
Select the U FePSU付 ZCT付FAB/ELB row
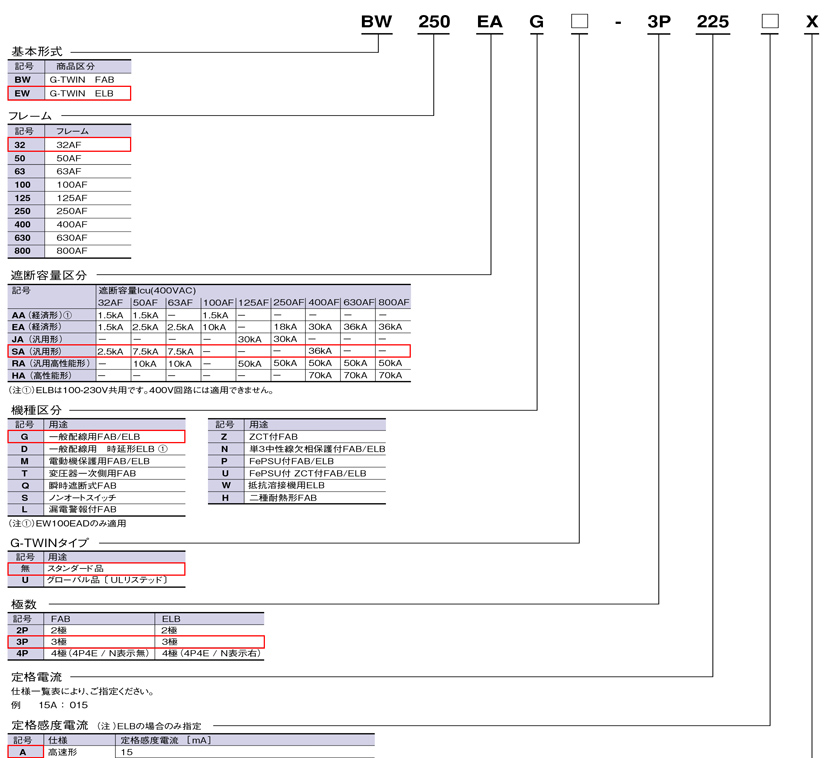click(297, 473)
